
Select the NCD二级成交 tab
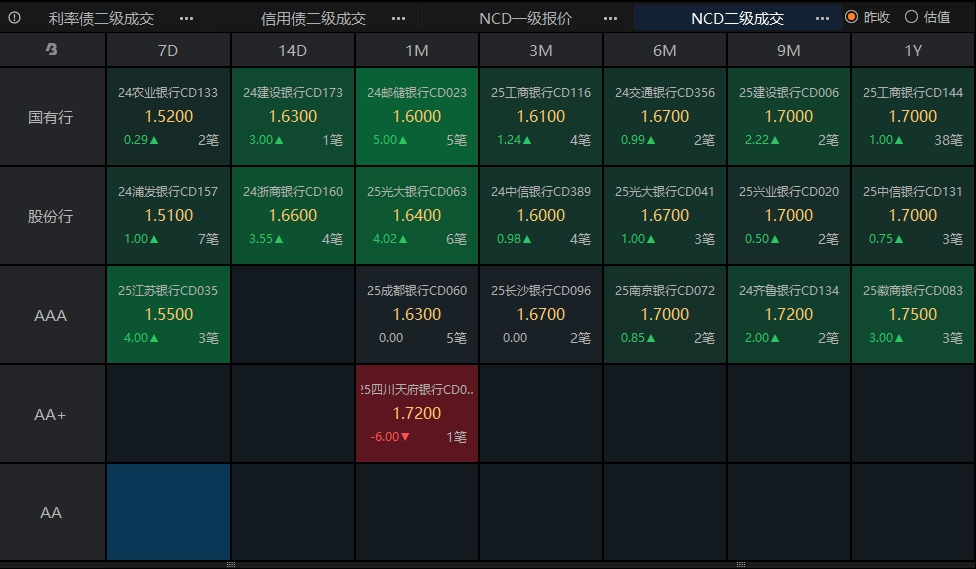click(738, 19)
